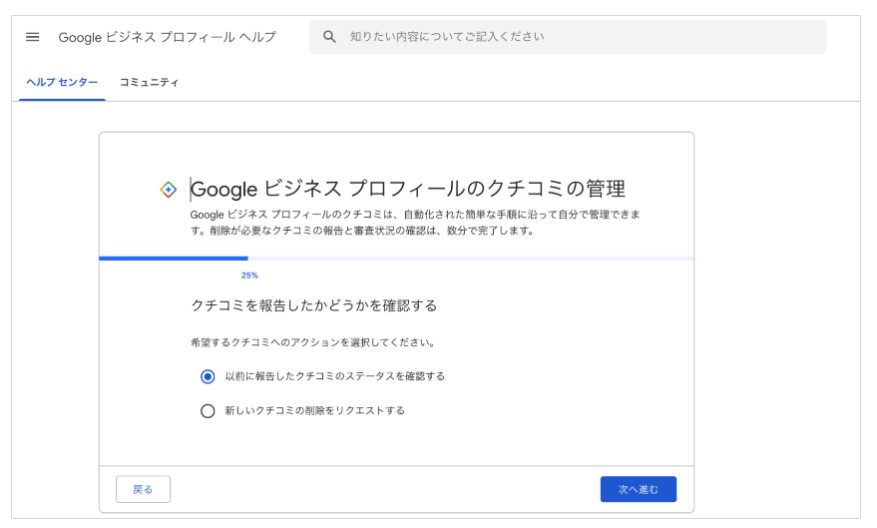Screen dimensions: 877x528
Task: Click the 25% progress label
Action: click(x=249, y=275)
